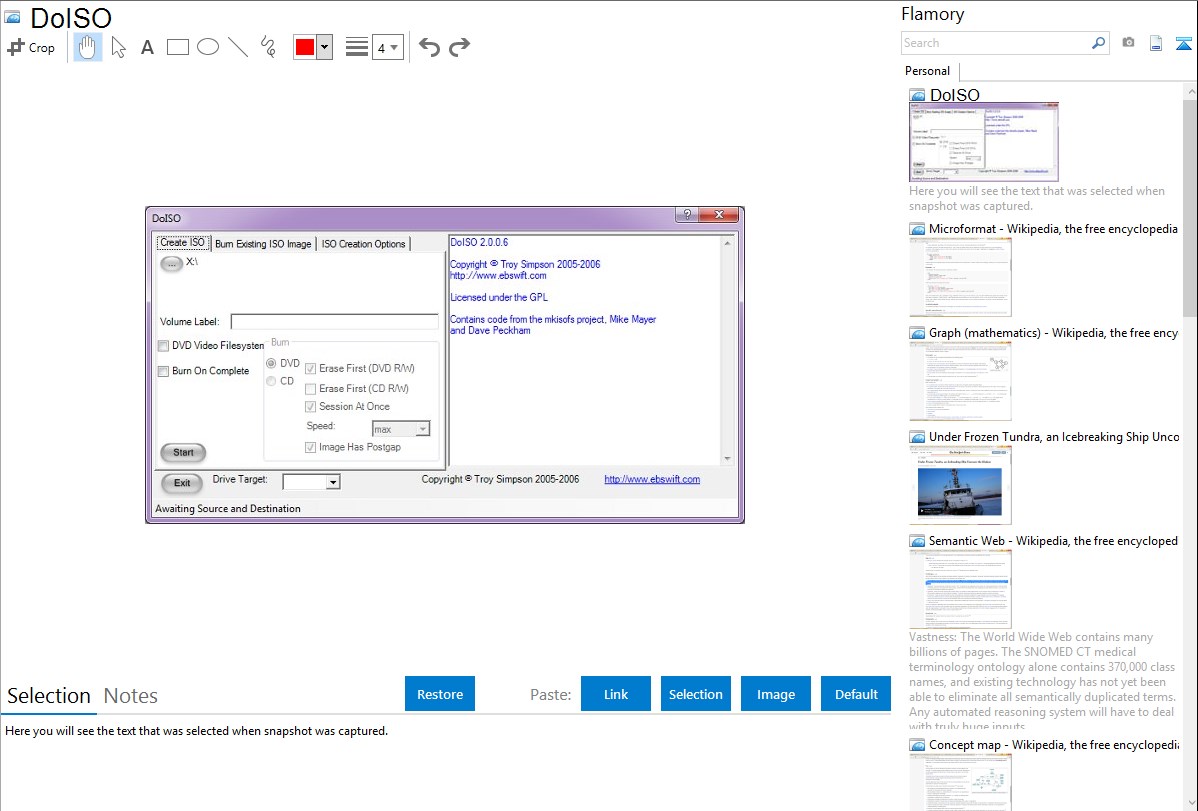Screen dimensions: 1198x811
Task: Click the DoISO title app icon
Action: (12, 18)
